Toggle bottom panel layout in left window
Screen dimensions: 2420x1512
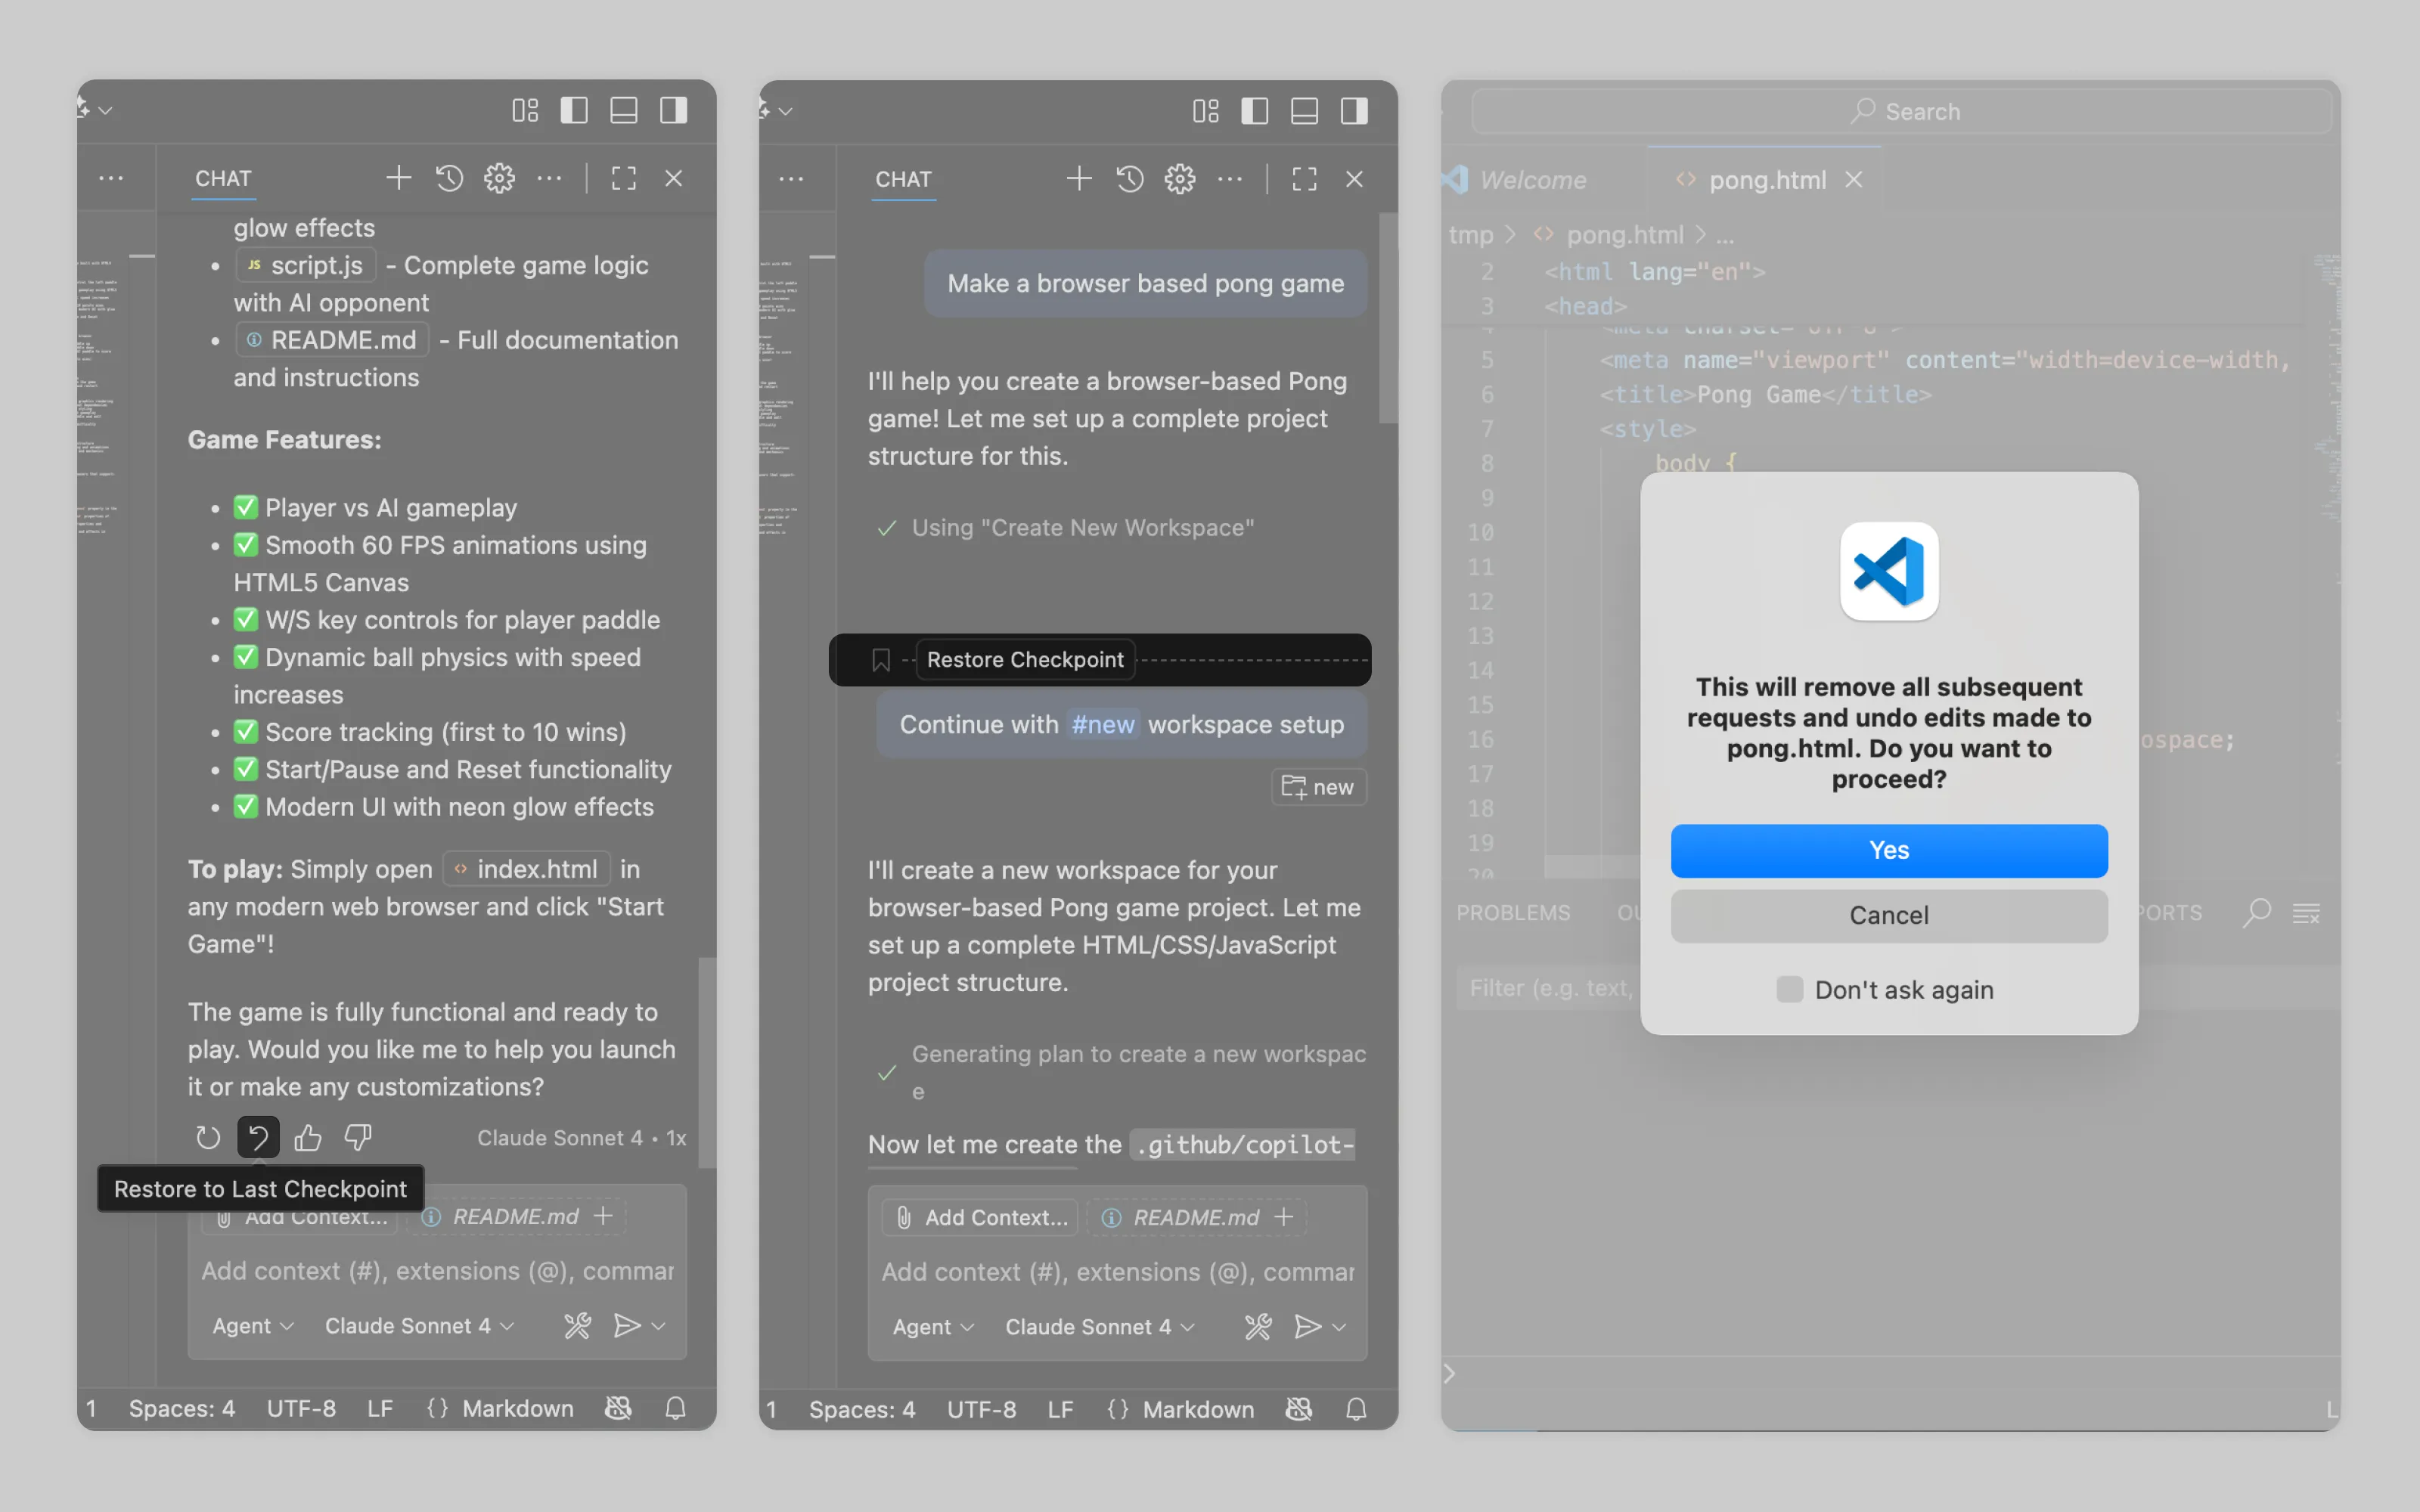623,110
